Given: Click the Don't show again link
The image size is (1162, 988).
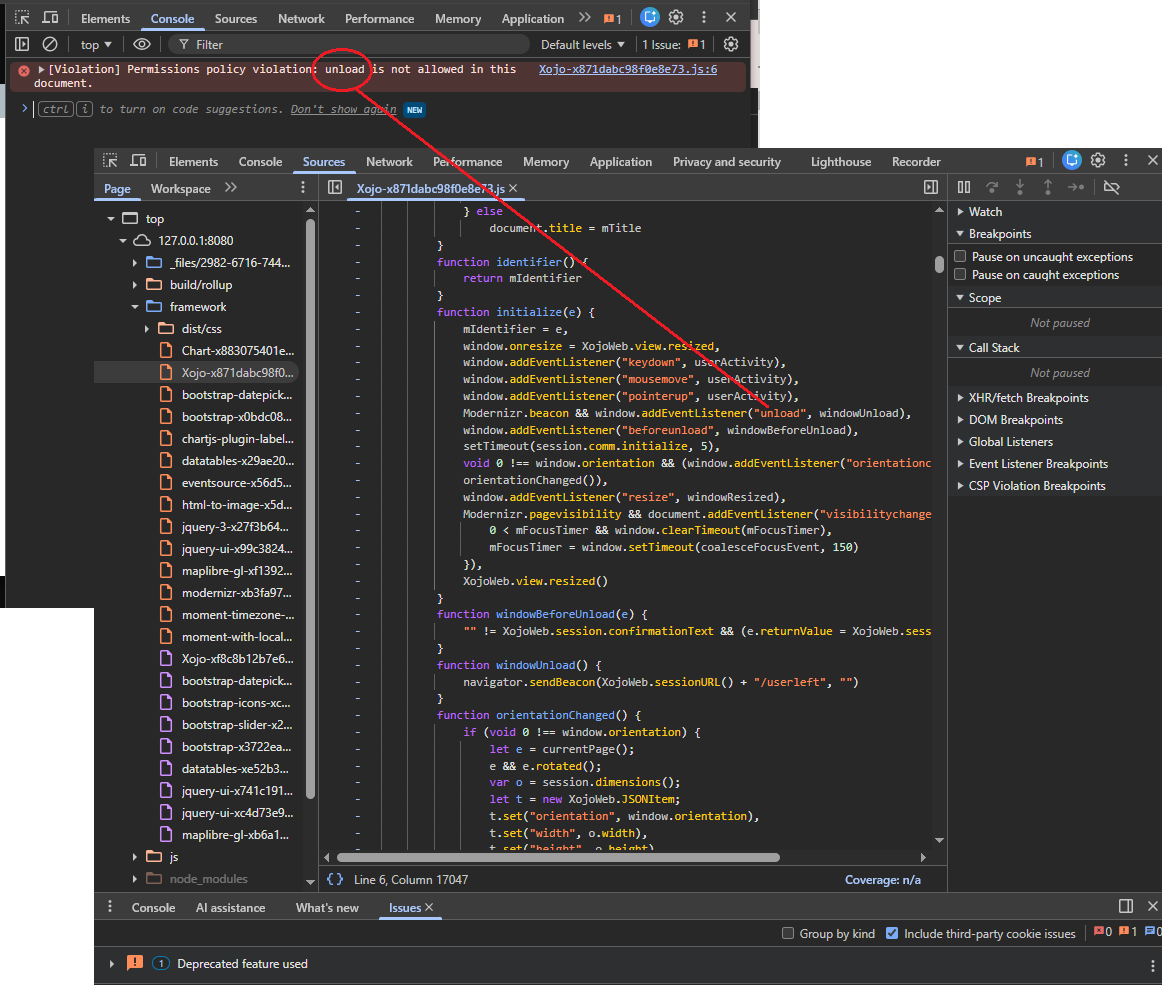Looking at the screenshot, I should (343, 109).
